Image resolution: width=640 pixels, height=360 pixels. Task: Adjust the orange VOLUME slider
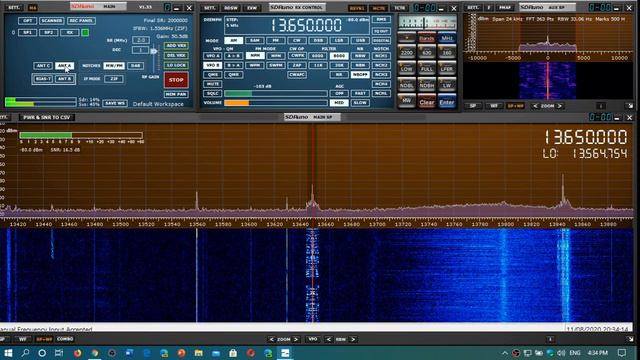pos(276,103)
